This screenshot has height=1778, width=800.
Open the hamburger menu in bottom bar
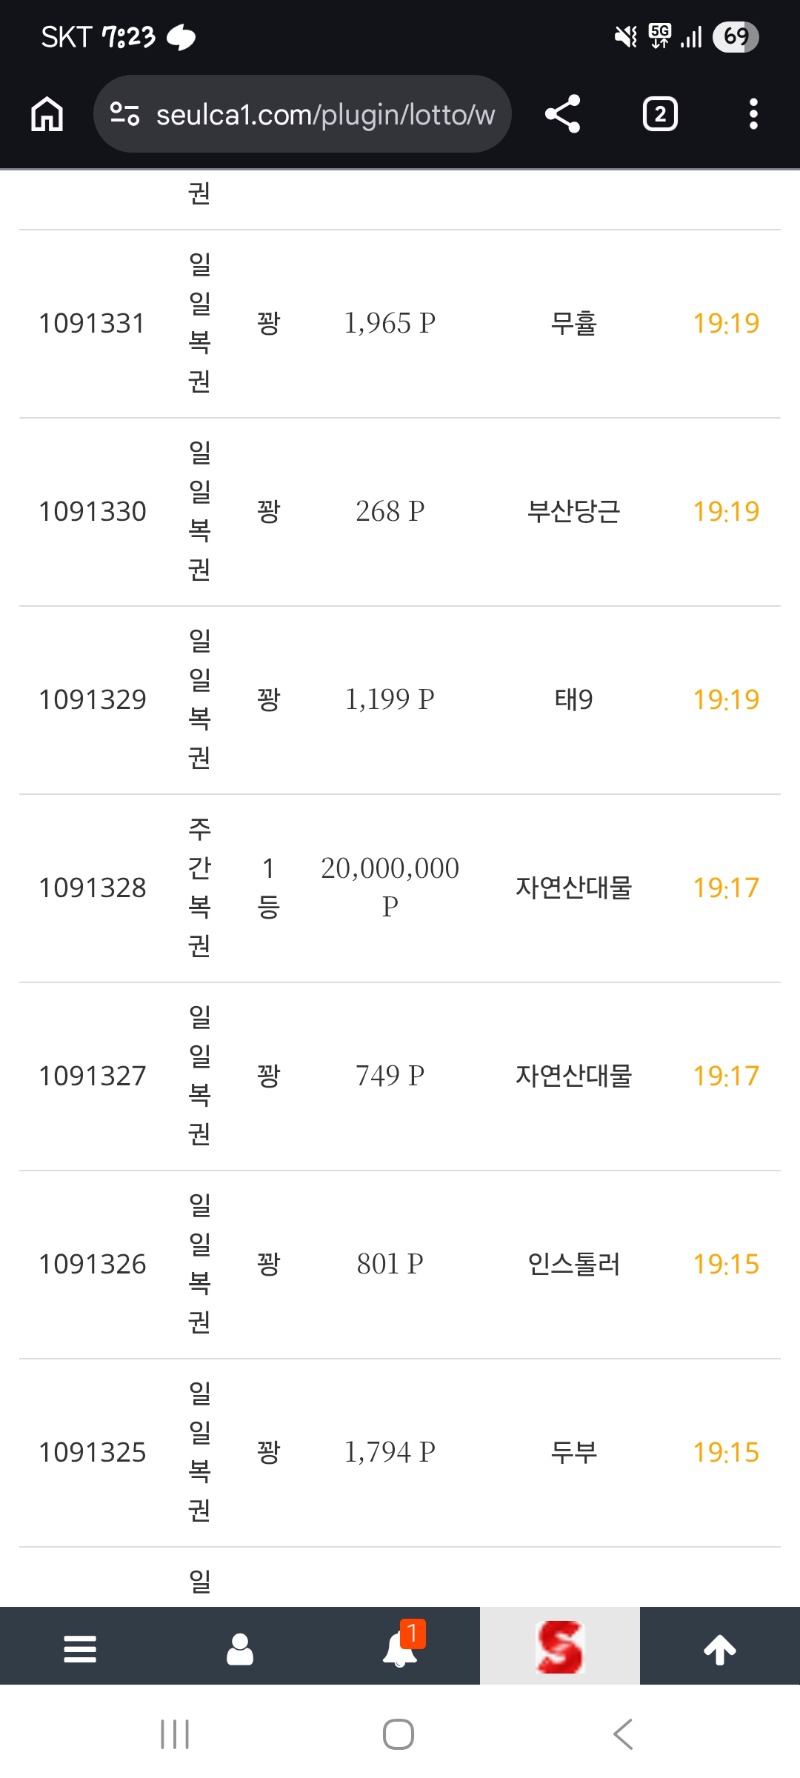80,1648
